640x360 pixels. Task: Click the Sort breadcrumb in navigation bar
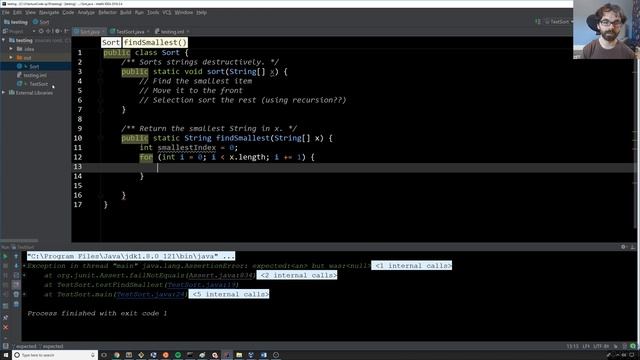(x=41, y=22)
